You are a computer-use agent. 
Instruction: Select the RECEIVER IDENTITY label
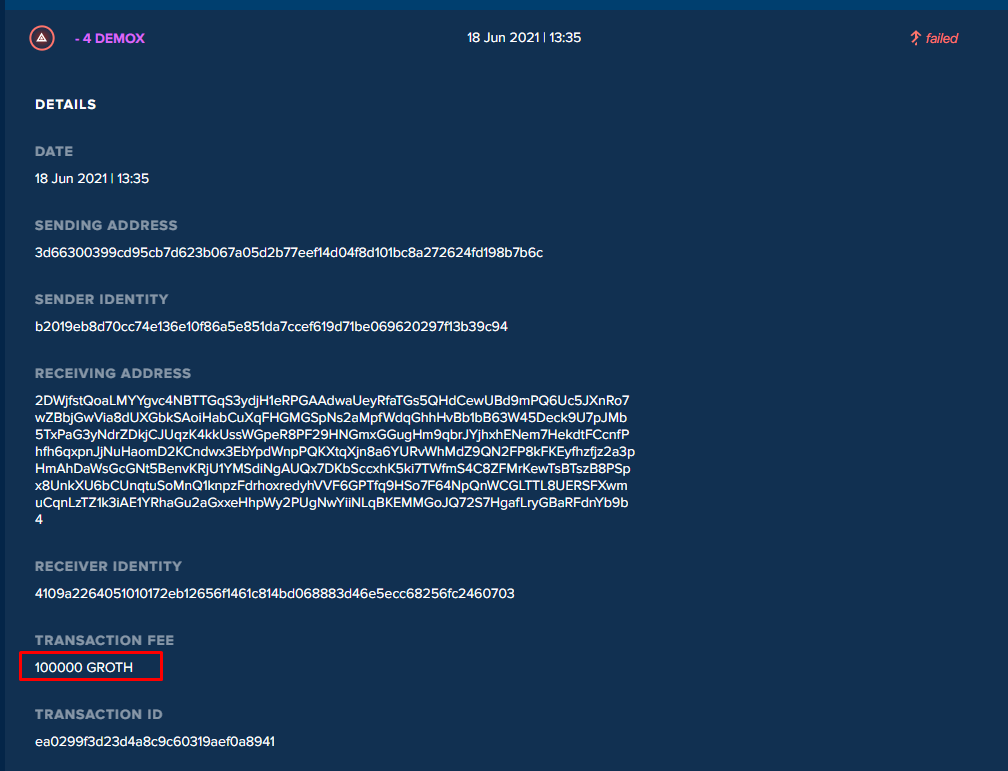[x=108, y=566]
